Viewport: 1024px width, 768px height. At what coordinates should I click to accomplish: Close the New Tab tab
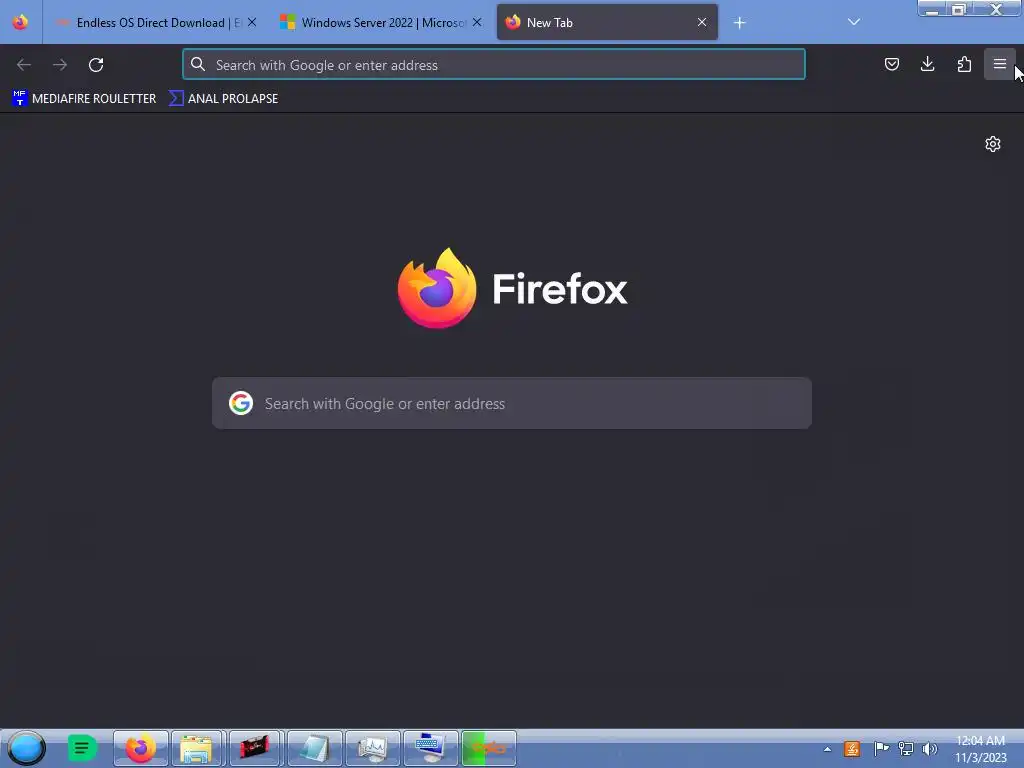702,22
